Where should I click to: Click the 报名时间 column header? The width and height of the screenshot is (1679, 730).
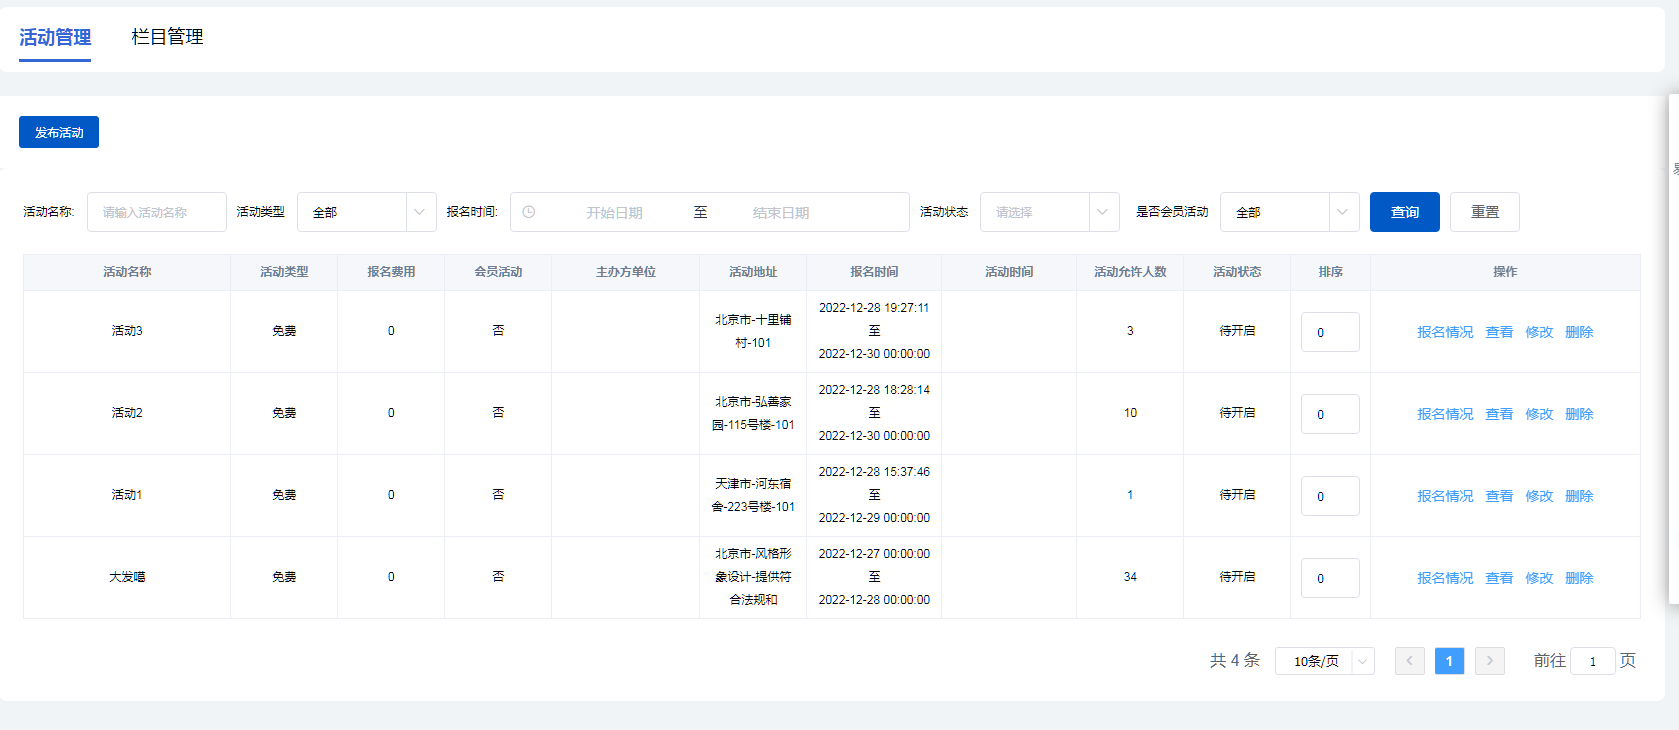[x=874, y=272]
